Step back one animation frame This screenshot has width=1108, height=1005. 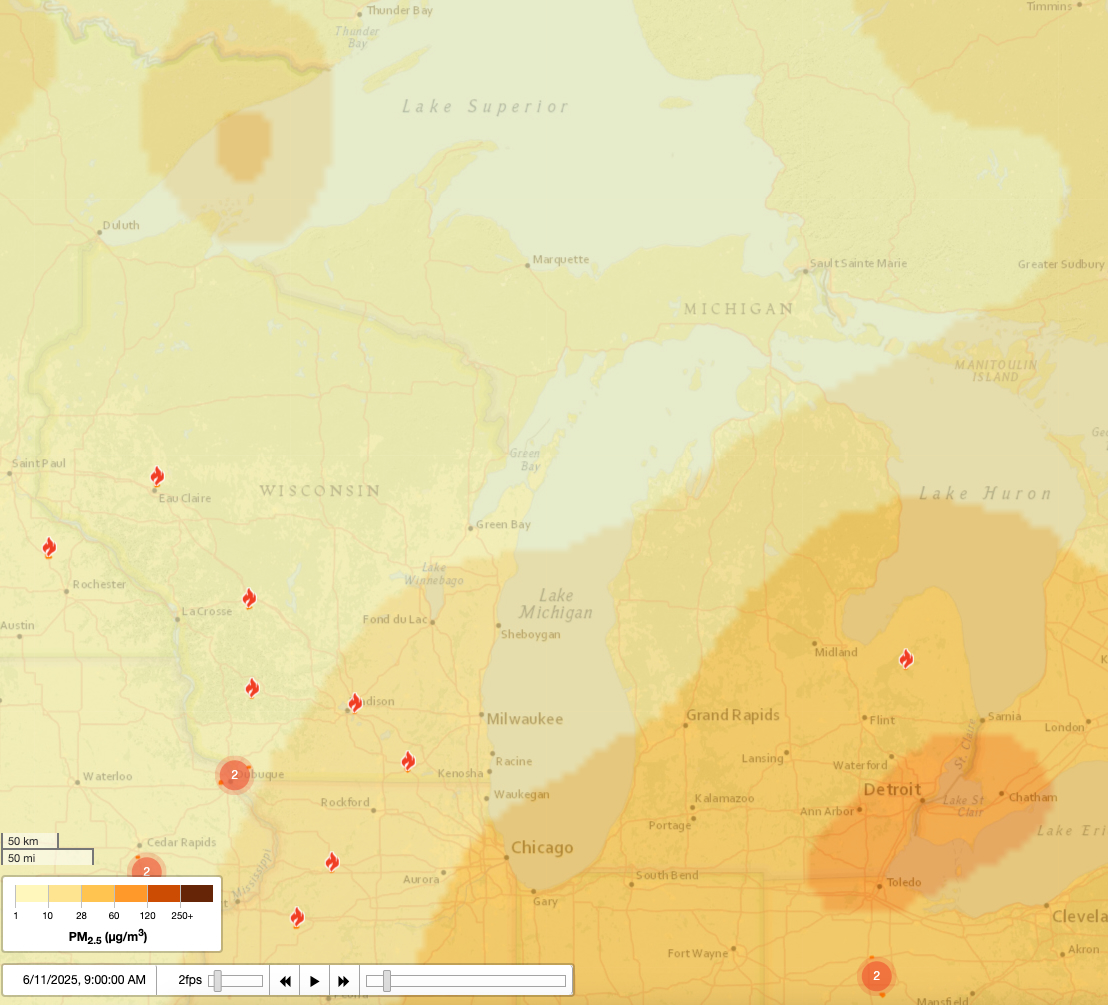tap(286, 981)
